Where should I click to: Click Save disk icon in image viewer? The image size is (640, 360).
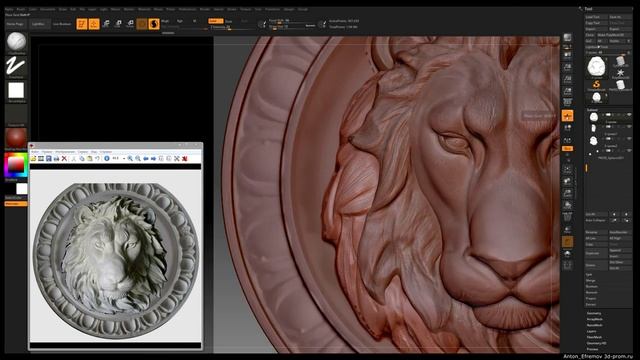pos(49,158)
